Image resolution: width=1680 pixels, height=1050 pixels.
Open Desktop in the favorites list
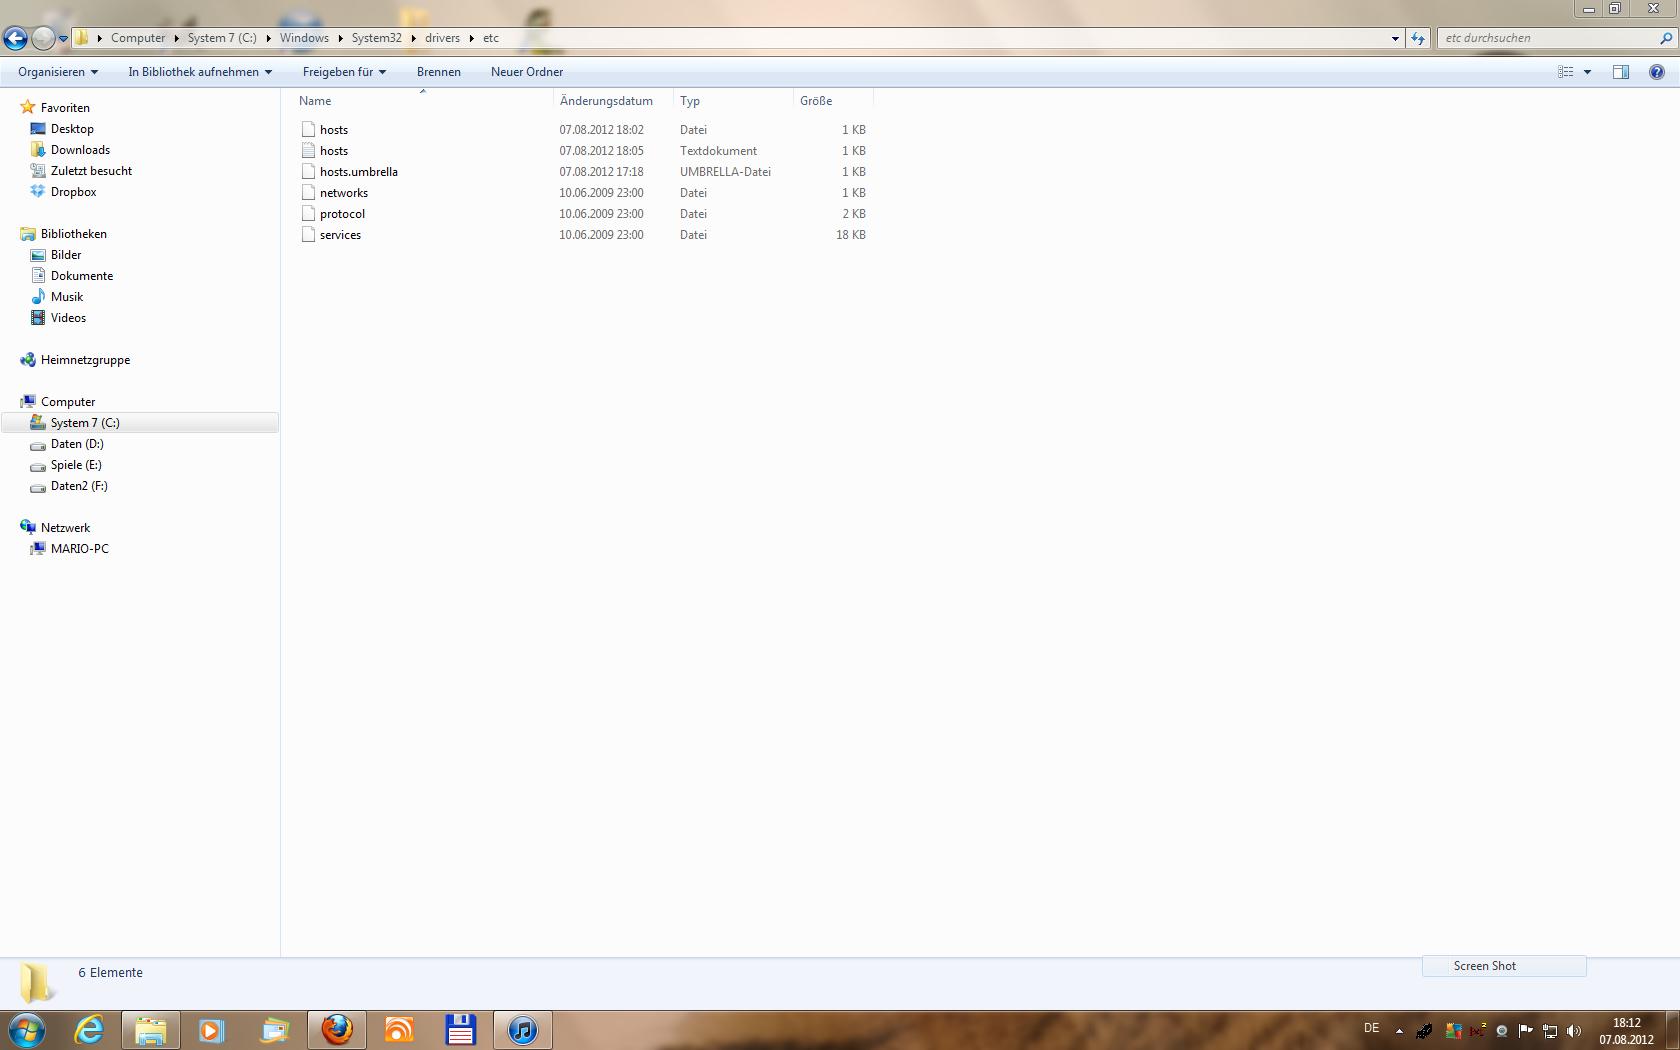72,129
